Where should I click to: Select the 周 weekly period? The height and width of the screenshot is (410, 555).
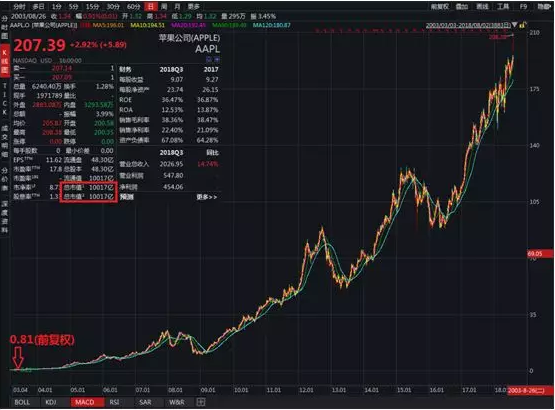click(164, 6)
